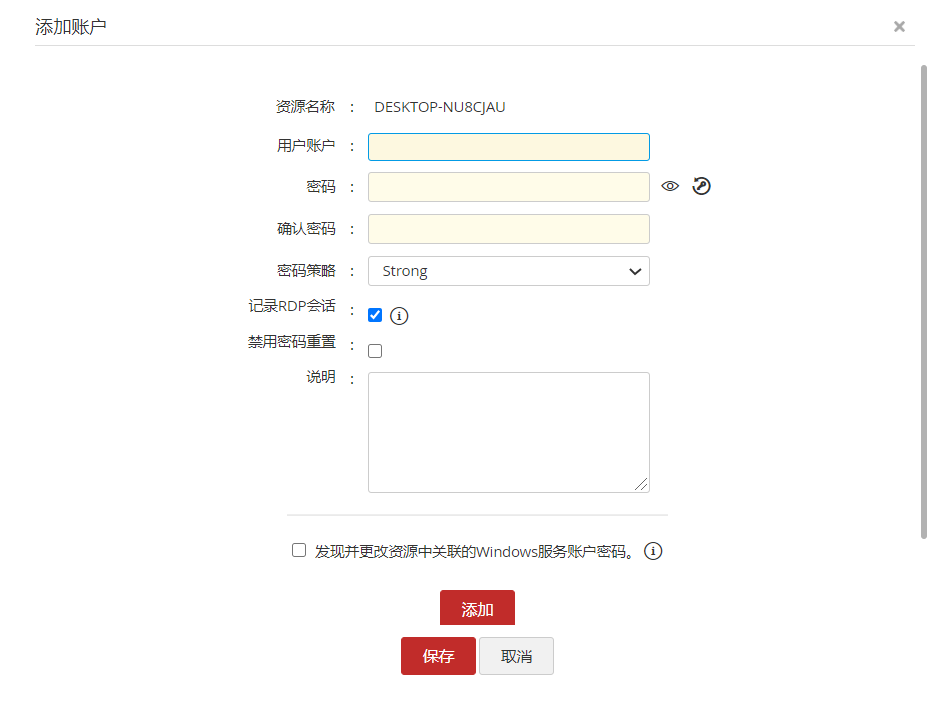Click info icon next to Windows服务账户密码 text
The image size is (947, 719).
click(654, 551)
